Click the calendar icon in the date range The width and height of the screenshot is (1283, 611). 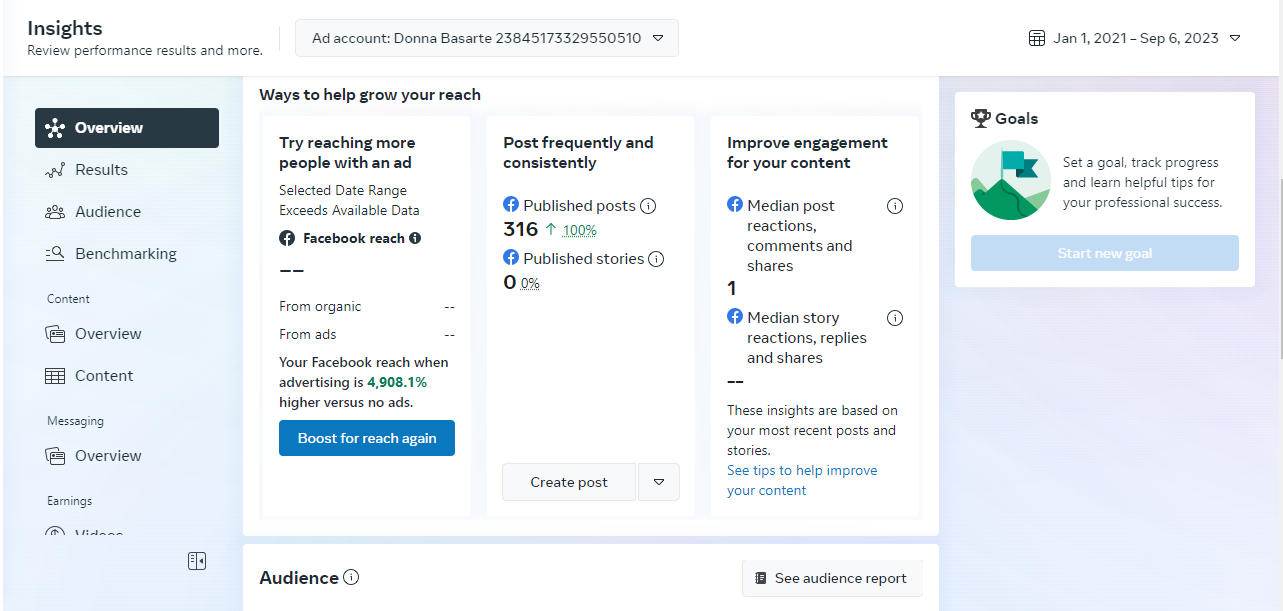(x=1037, y=38)
